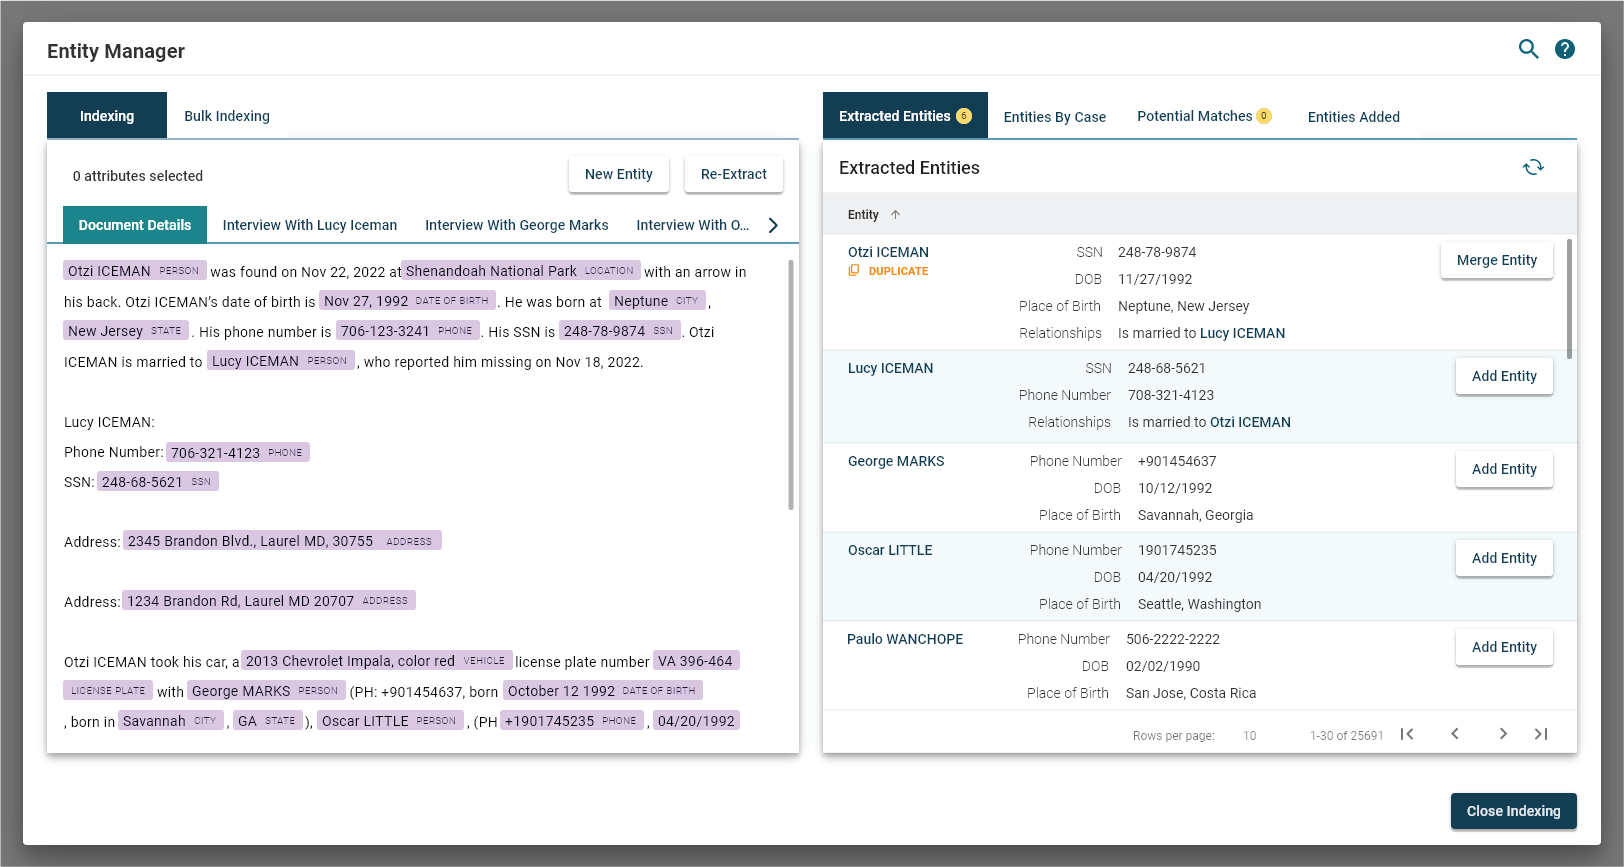Go to previous page of results
This screenshot has height=867, width=1624.
click(1455, 734)
